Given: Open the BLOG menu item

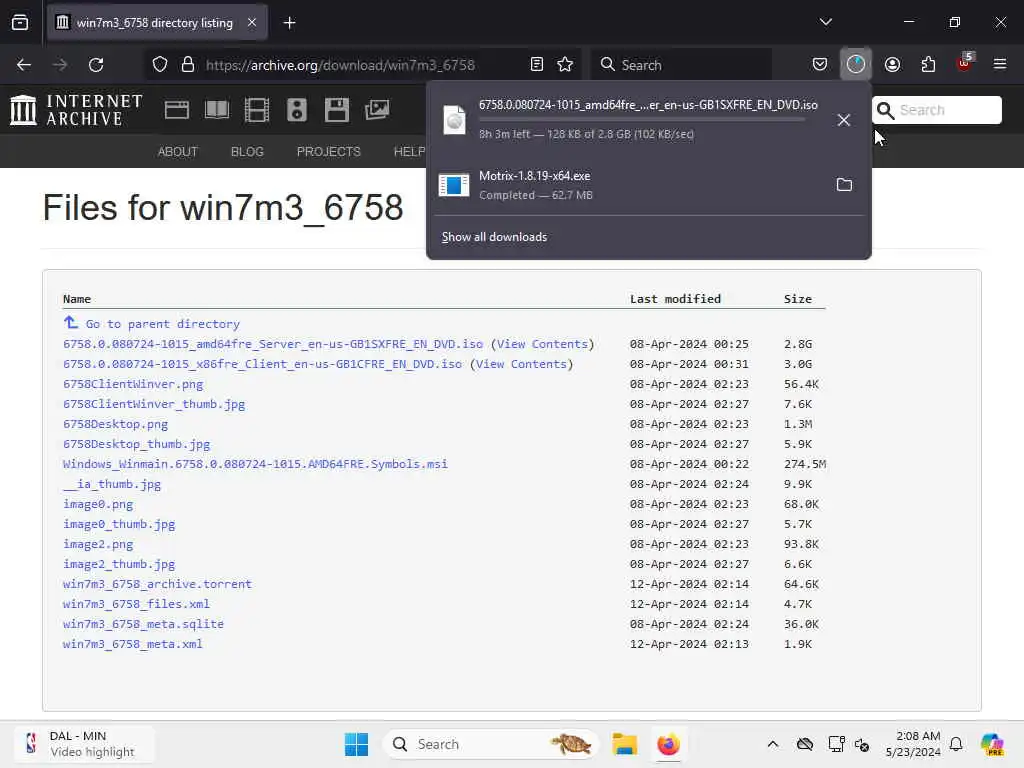Looking at the screenshot, I should click(247, 152).
